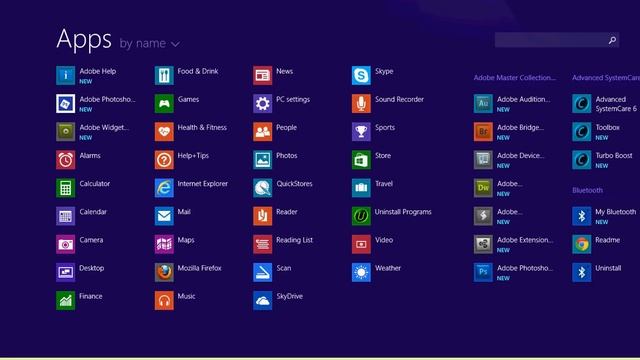Open the Calendar app icon

65,216
